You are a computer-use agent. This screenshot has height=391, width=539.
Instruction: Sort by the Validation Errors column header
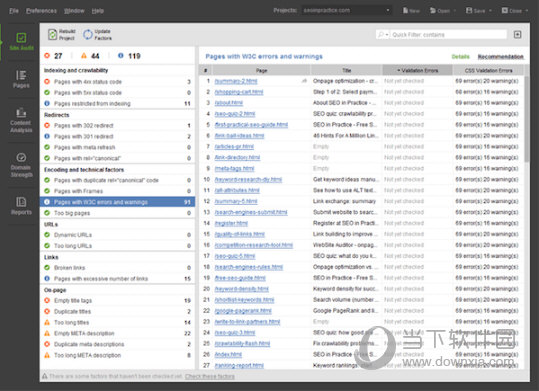tap(417, 70)
